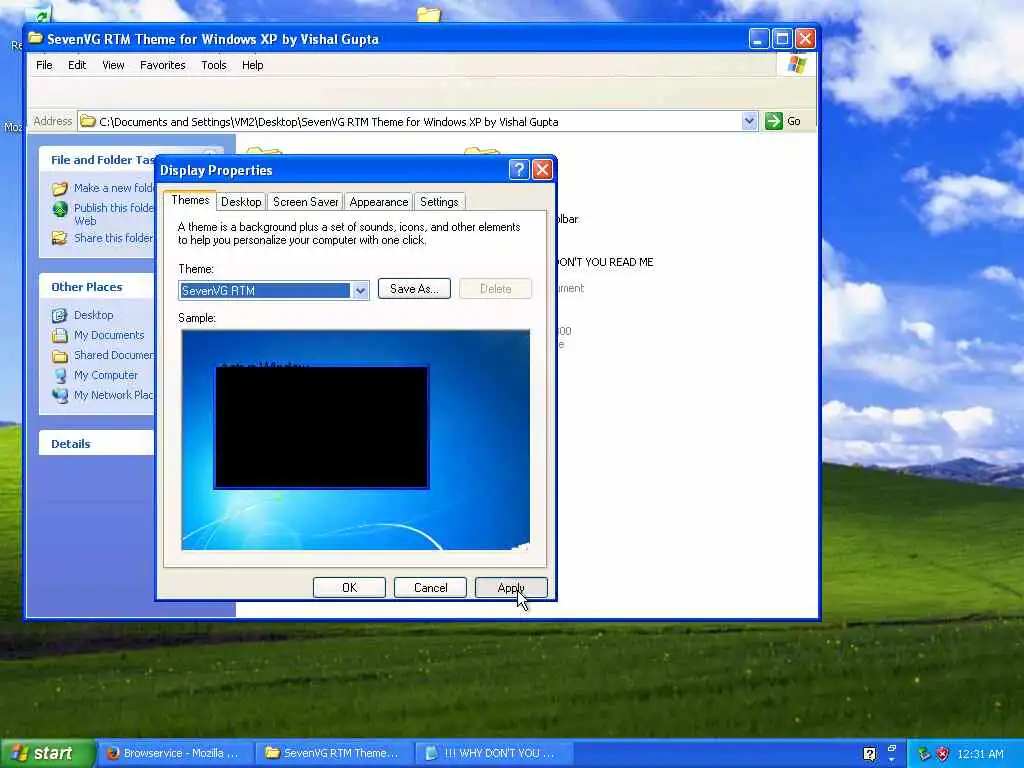The width and height of the screenshot is (1024, 768).
Task: Click the Details panel header
Action: tap(97, 443)
